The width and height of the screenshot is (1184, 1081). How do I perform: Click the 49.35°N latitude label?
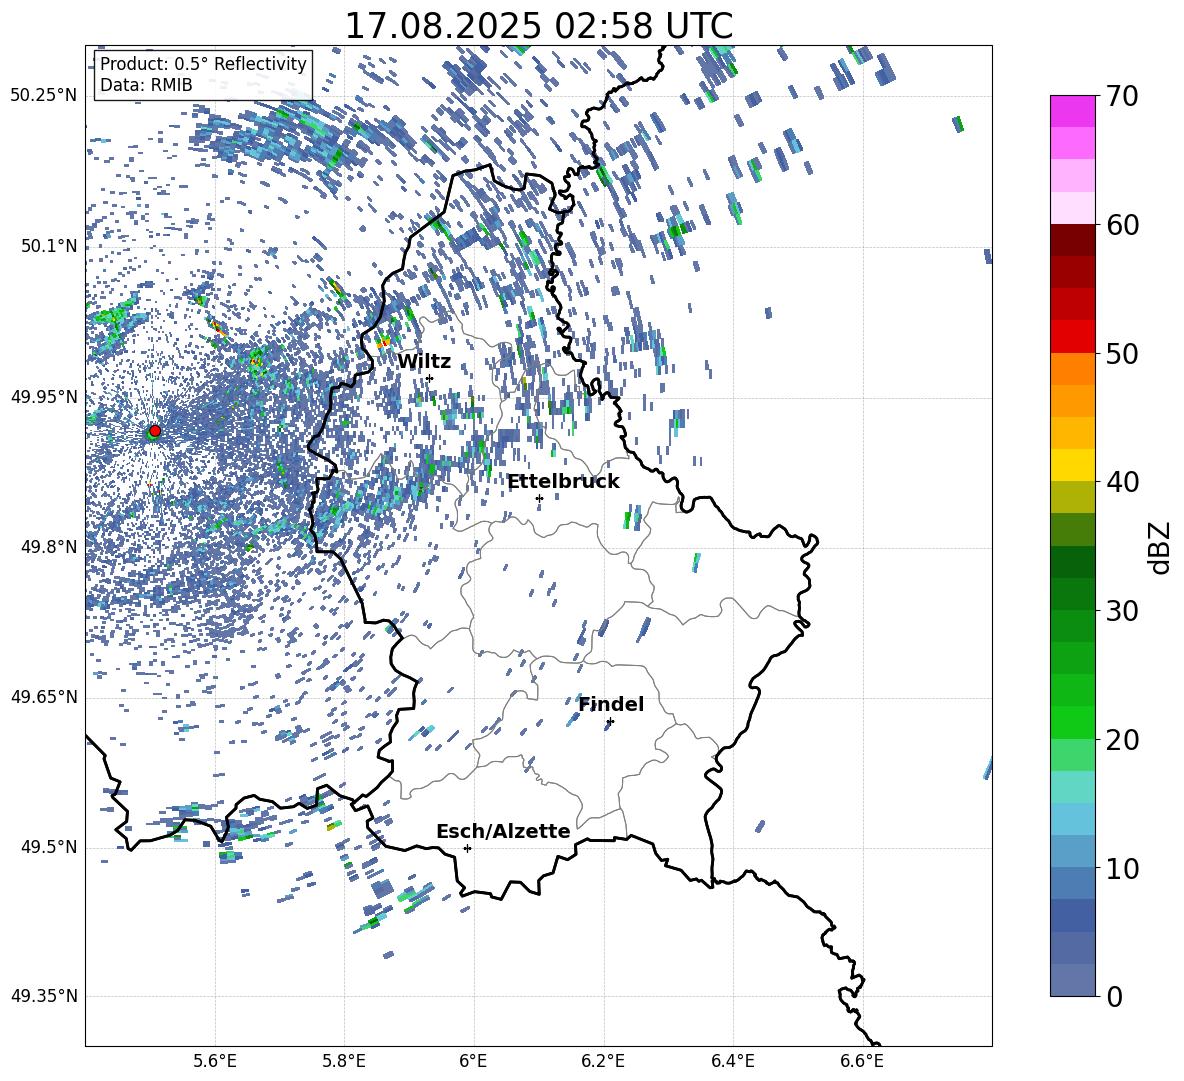(x=44, y=996)
